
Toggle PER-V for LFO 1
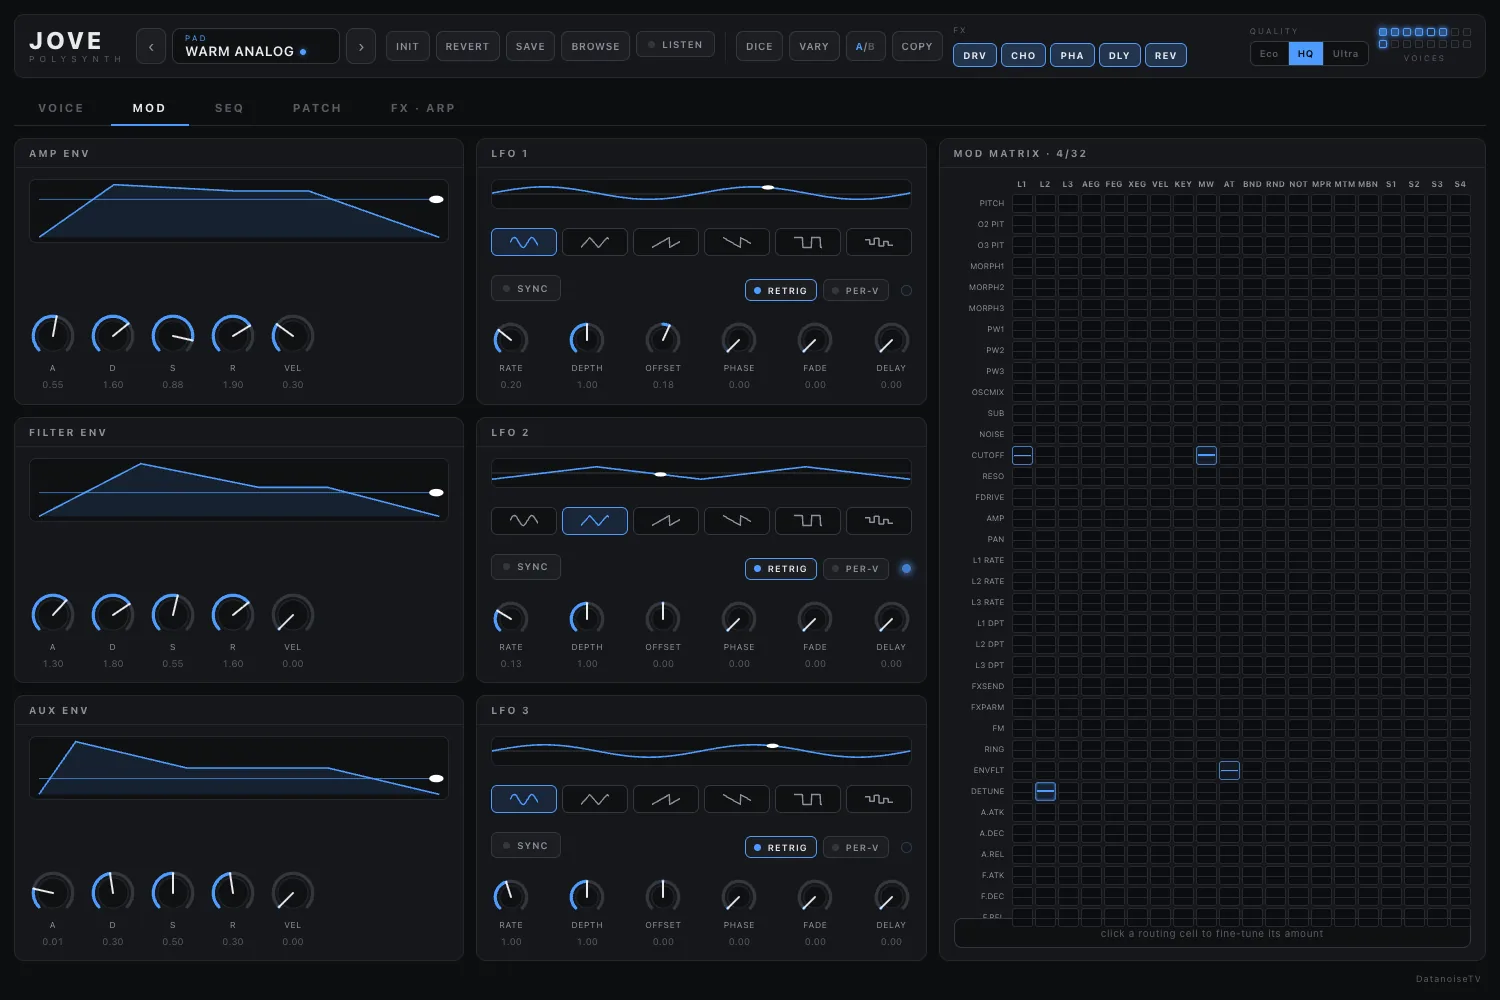point(856,290)
